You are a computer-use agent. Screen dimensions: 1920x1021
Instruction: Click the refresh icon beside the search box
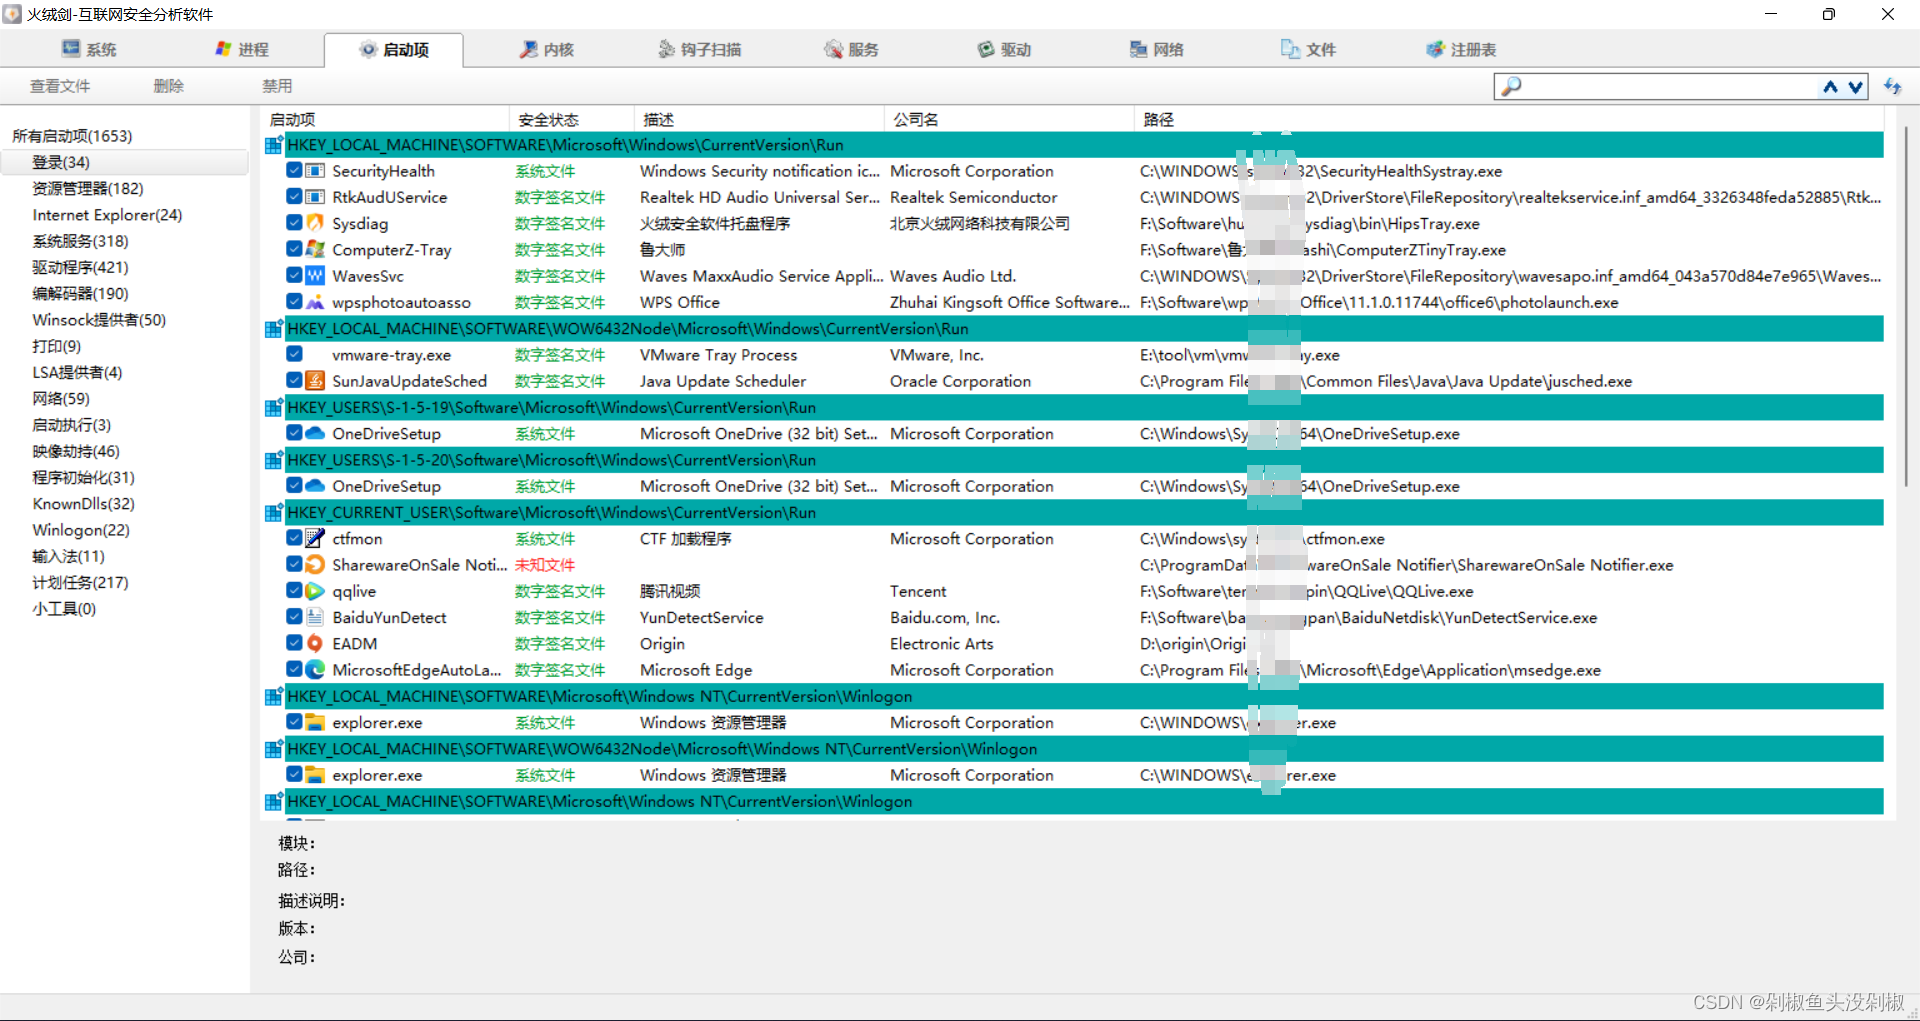[1892, 86]
